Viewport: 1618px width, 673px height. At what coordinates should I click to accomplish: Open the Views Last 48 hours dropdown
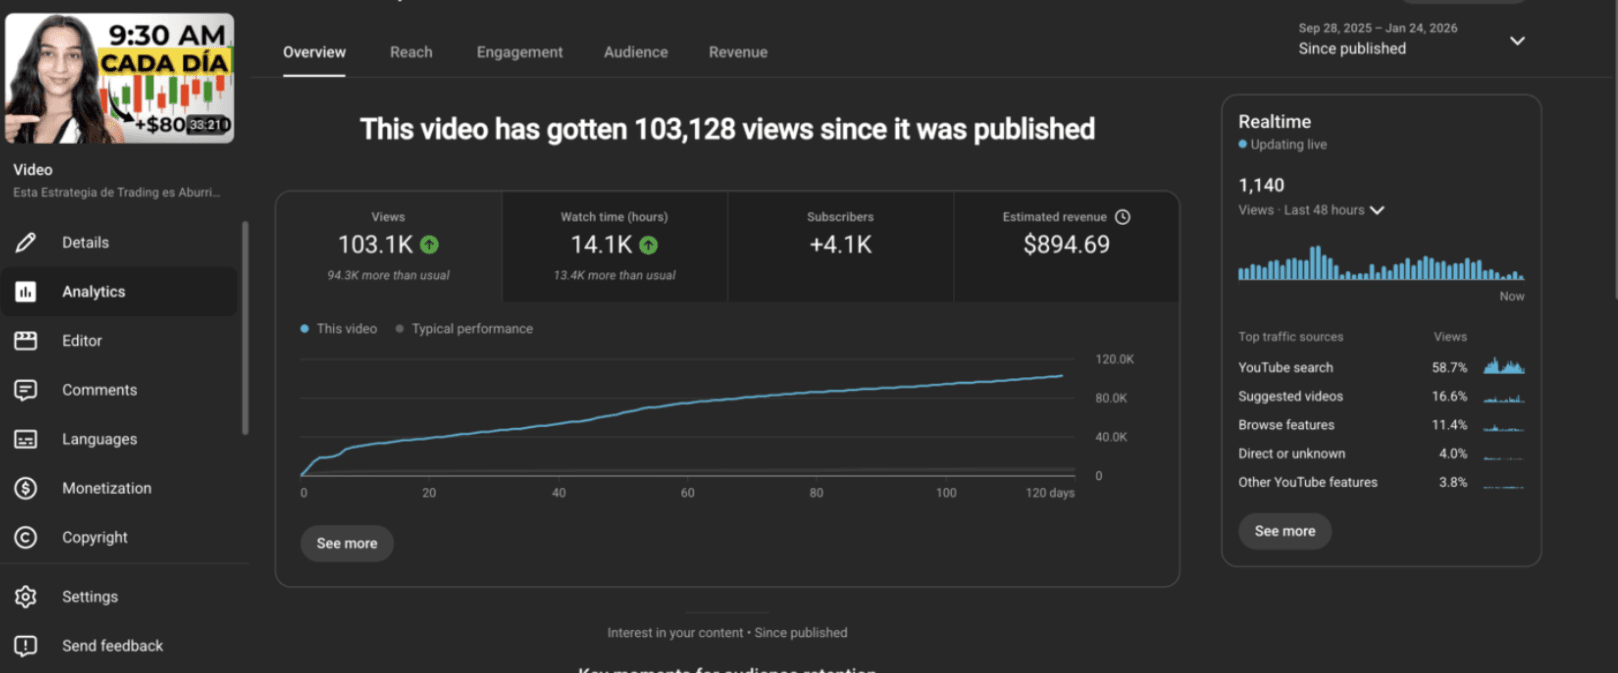click(x=1377, y=210)
